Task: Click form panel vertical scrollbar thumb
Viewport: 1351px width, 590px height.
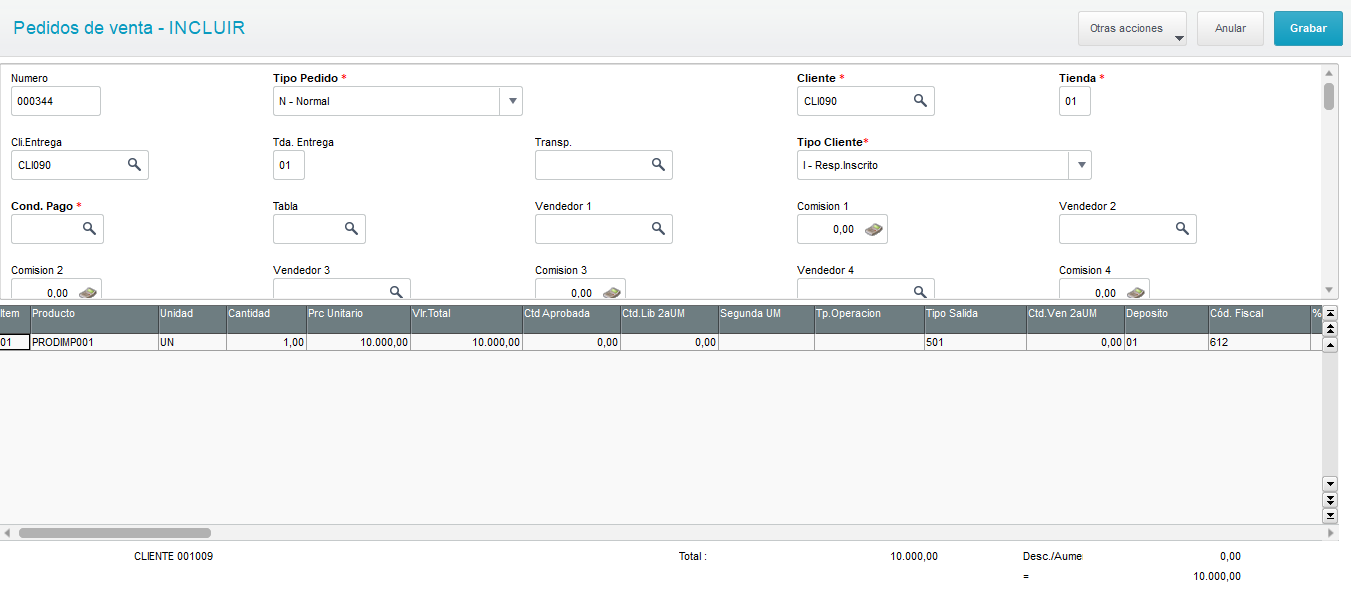Action: click(1329, 97)
